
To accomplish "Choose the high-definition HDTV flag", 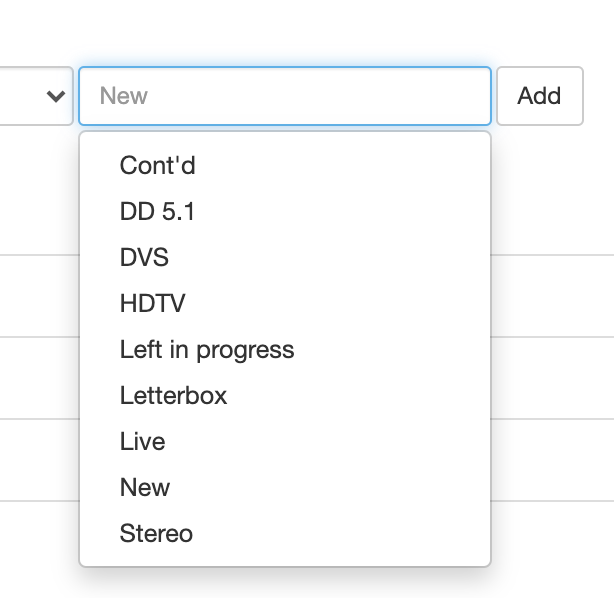I will click(x=152, y=303).
